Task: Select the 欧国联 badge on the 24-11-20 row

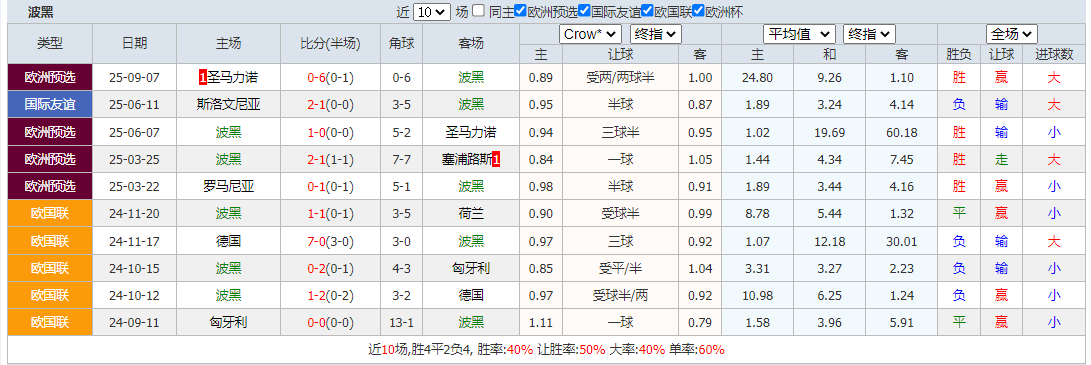Action: pyautogui.click(x=50, y=214)
